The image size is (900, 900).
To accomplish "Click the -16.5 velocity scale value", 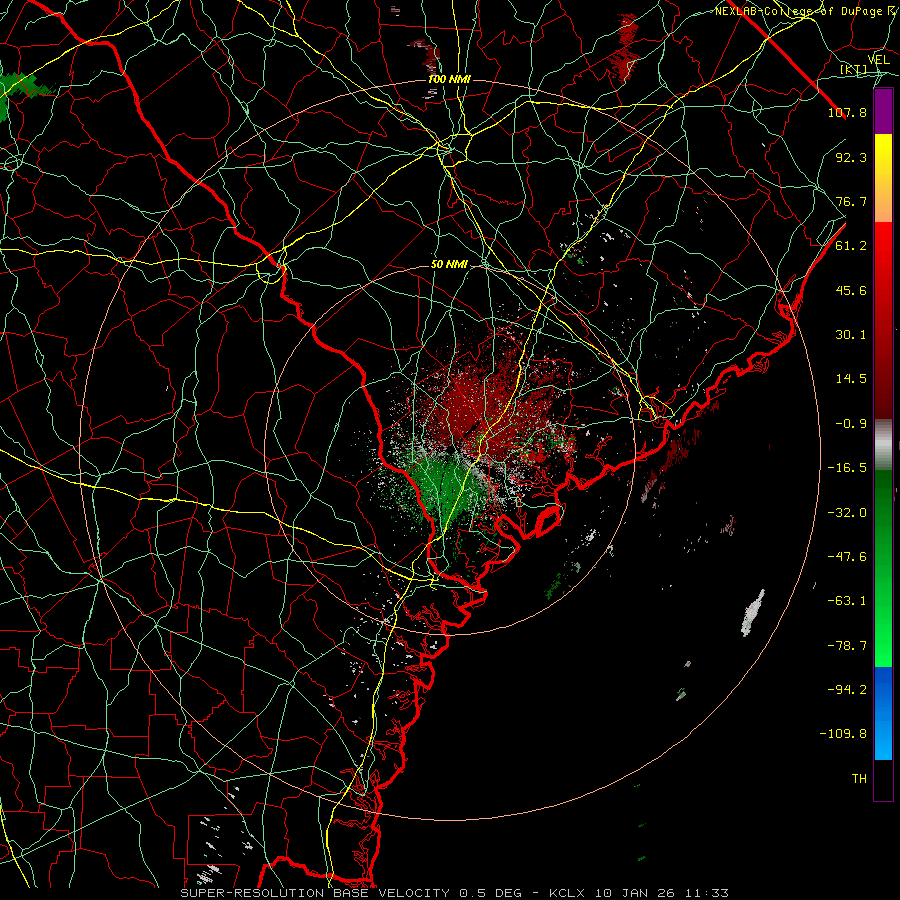I will point(847,468).
